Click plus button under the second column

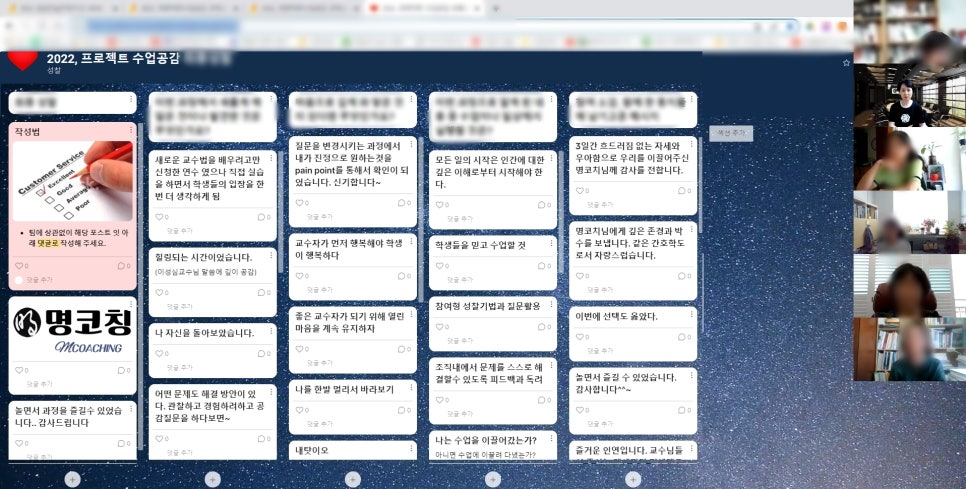212,479
